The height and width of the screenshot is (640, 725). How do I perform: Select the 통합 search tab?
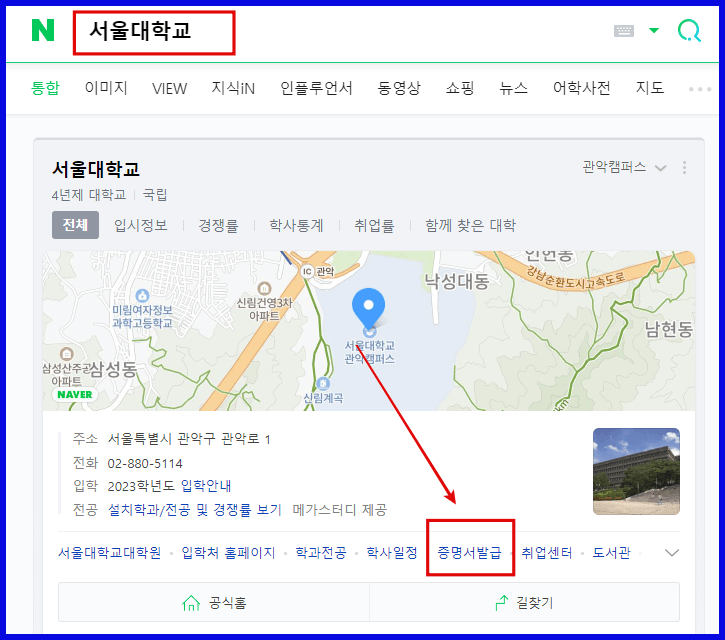pos(45,88)
